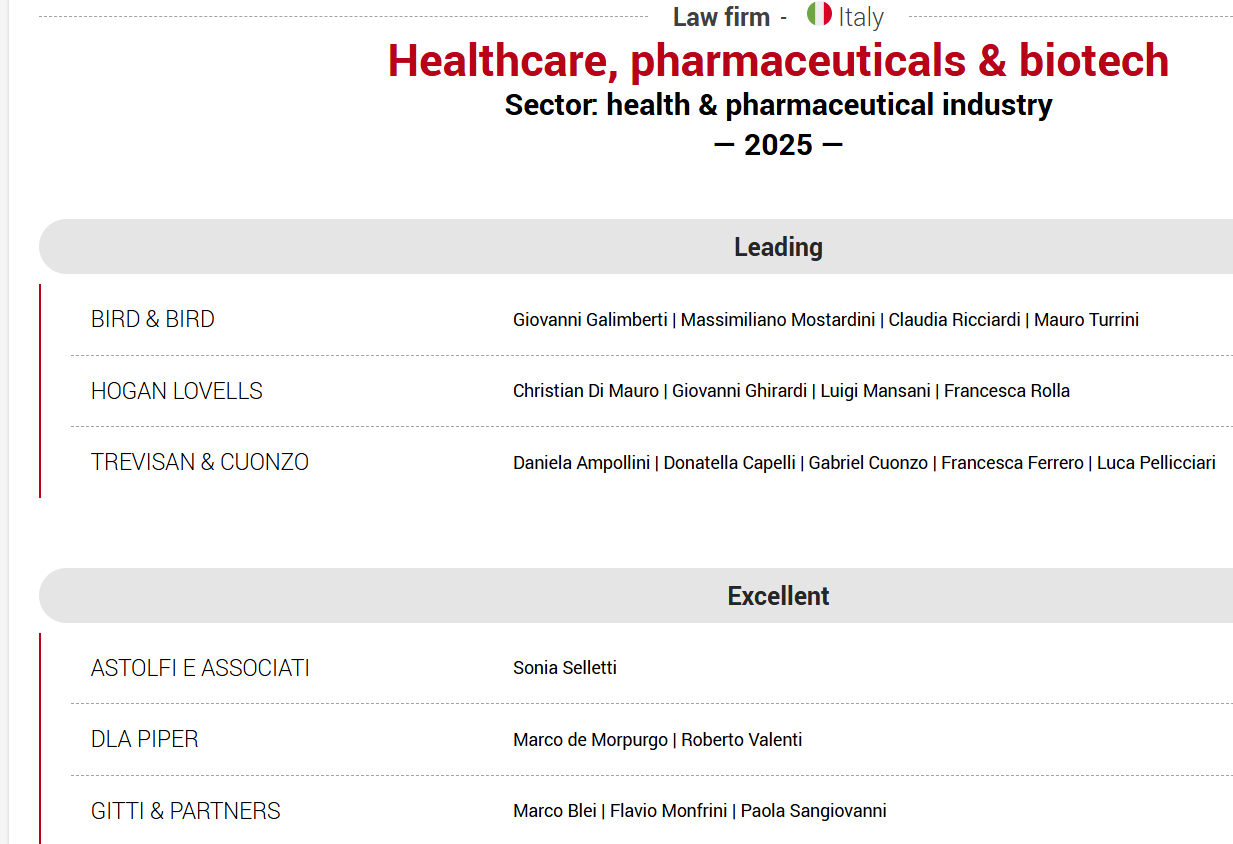Open the DLA Piper firm entry
Screen dimensions: 1233x844
(145, 739)
